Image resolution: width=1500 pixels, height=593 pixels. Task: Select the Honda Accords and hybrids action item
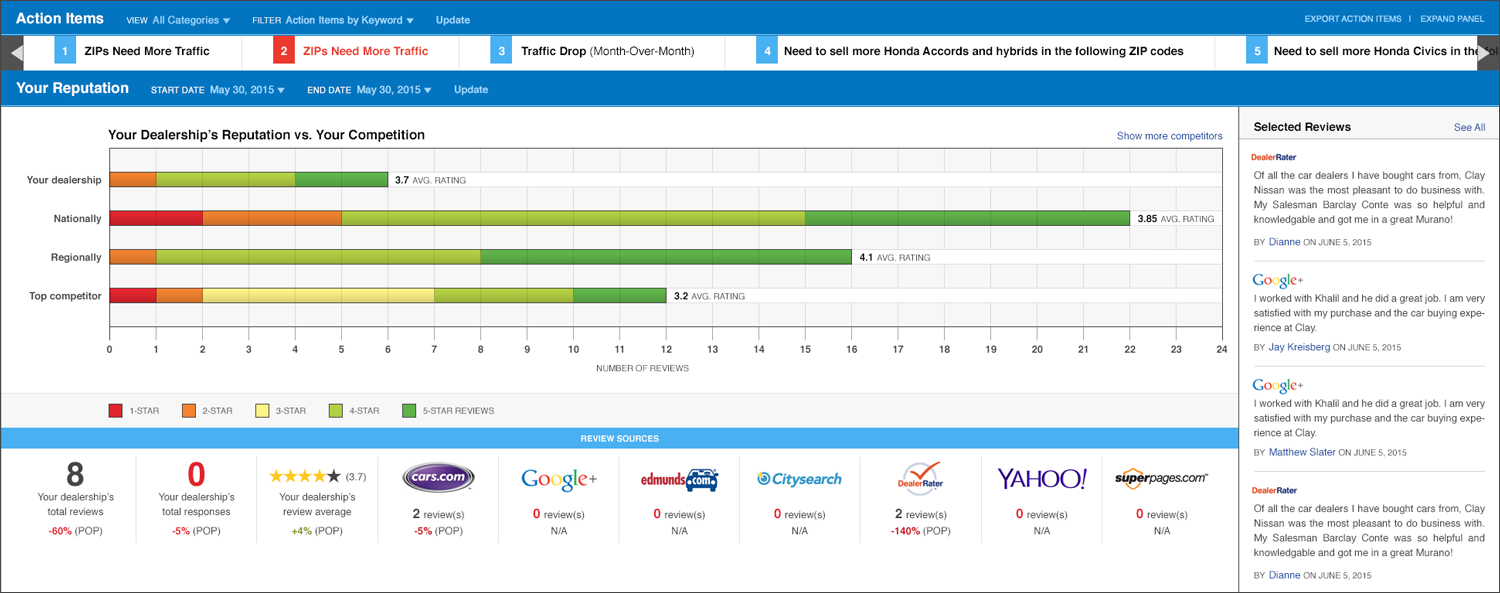click(983, 51)
